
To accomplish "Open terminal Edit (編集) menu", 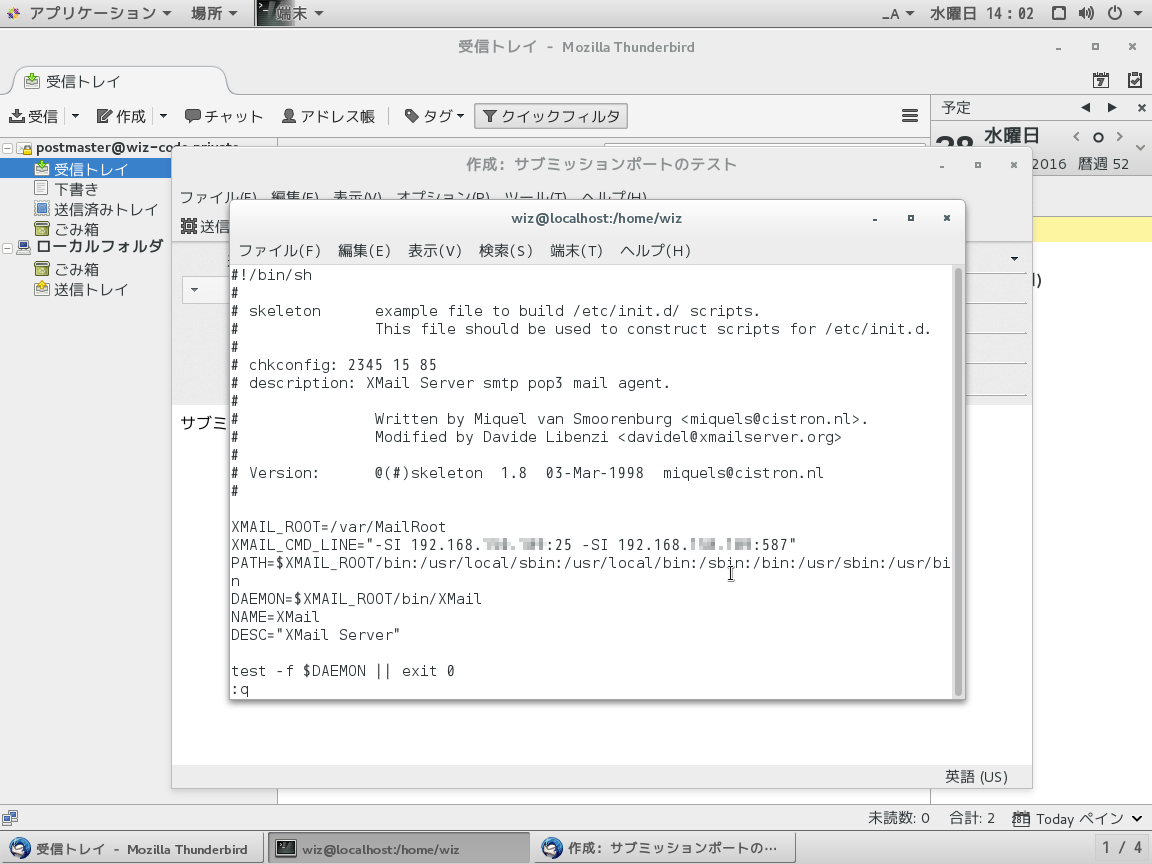I will [x=364, y=251].
